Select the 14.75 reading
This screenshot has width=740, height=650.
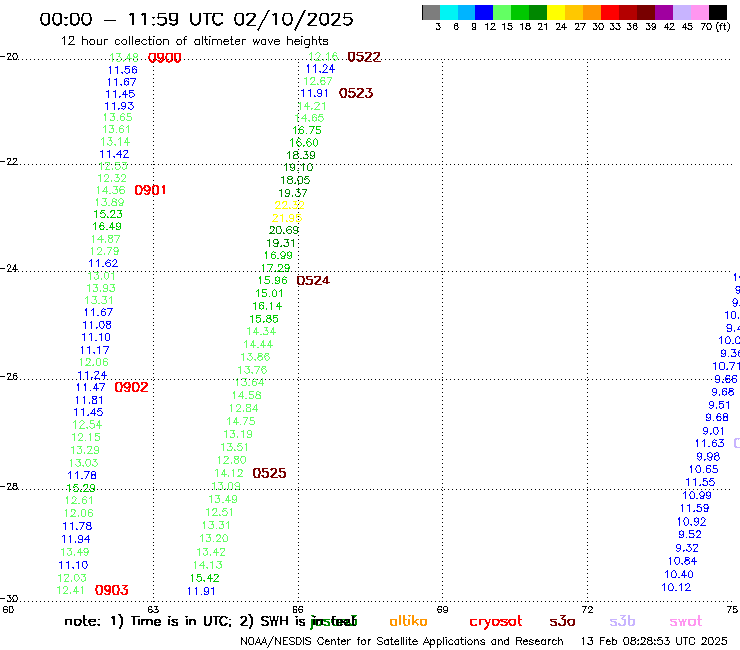click(x=241, y=421)
